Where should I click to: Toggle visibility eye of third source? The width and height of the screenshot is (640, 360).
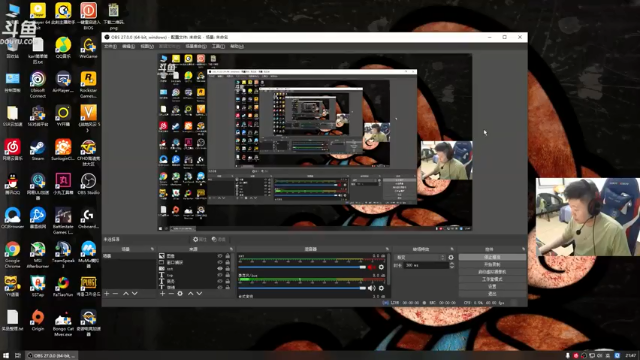[x=220, y=269]
